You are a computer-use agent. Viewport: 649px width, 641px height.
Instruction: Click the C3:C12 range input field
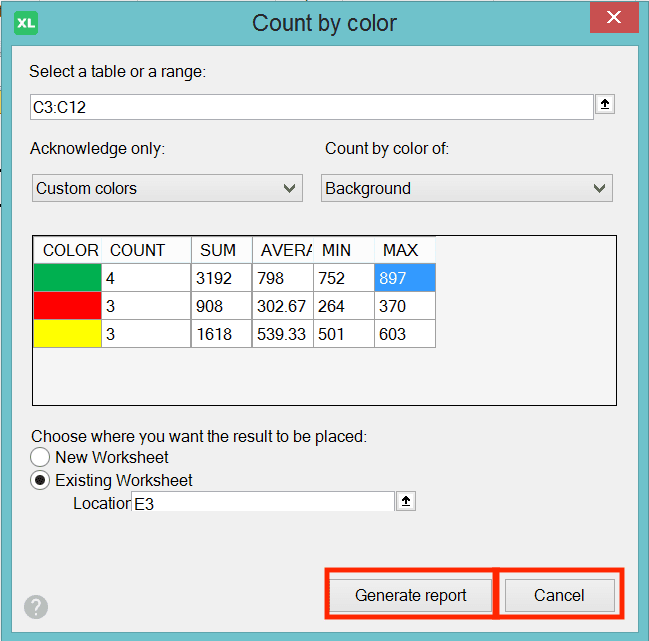click(312, 107)
